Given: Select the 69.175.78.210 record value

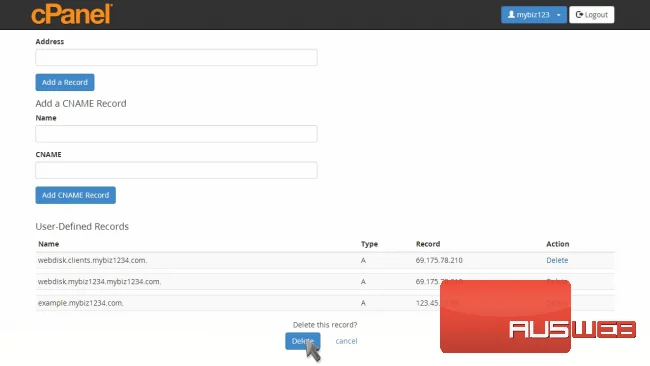Looking at the screenshot, I should (x=439, y=260).
